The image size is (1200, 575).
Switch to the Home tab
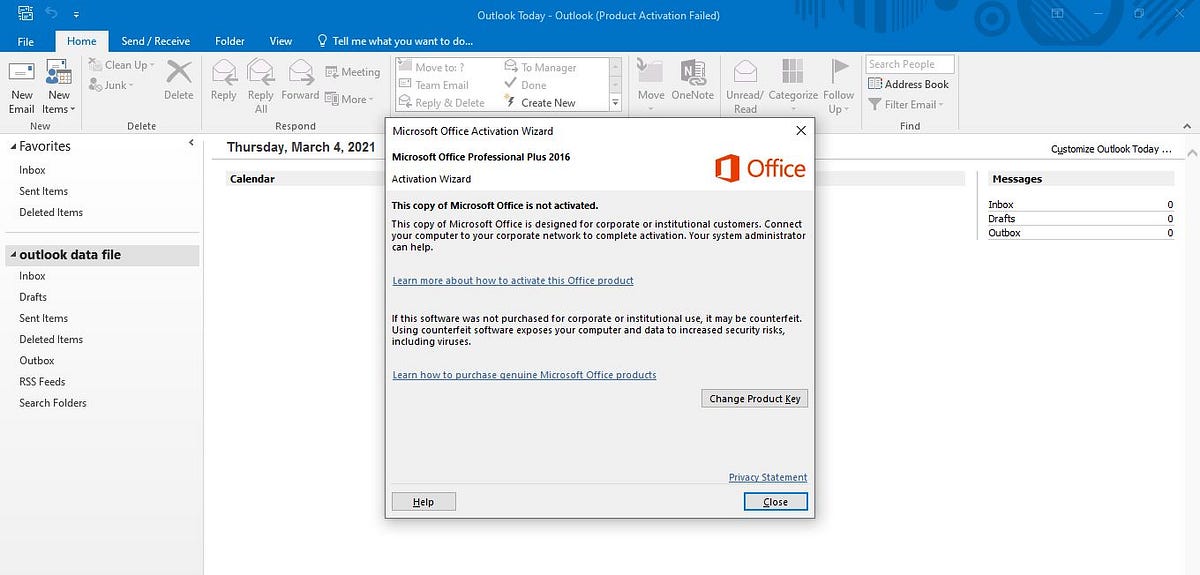click(82, 41)
